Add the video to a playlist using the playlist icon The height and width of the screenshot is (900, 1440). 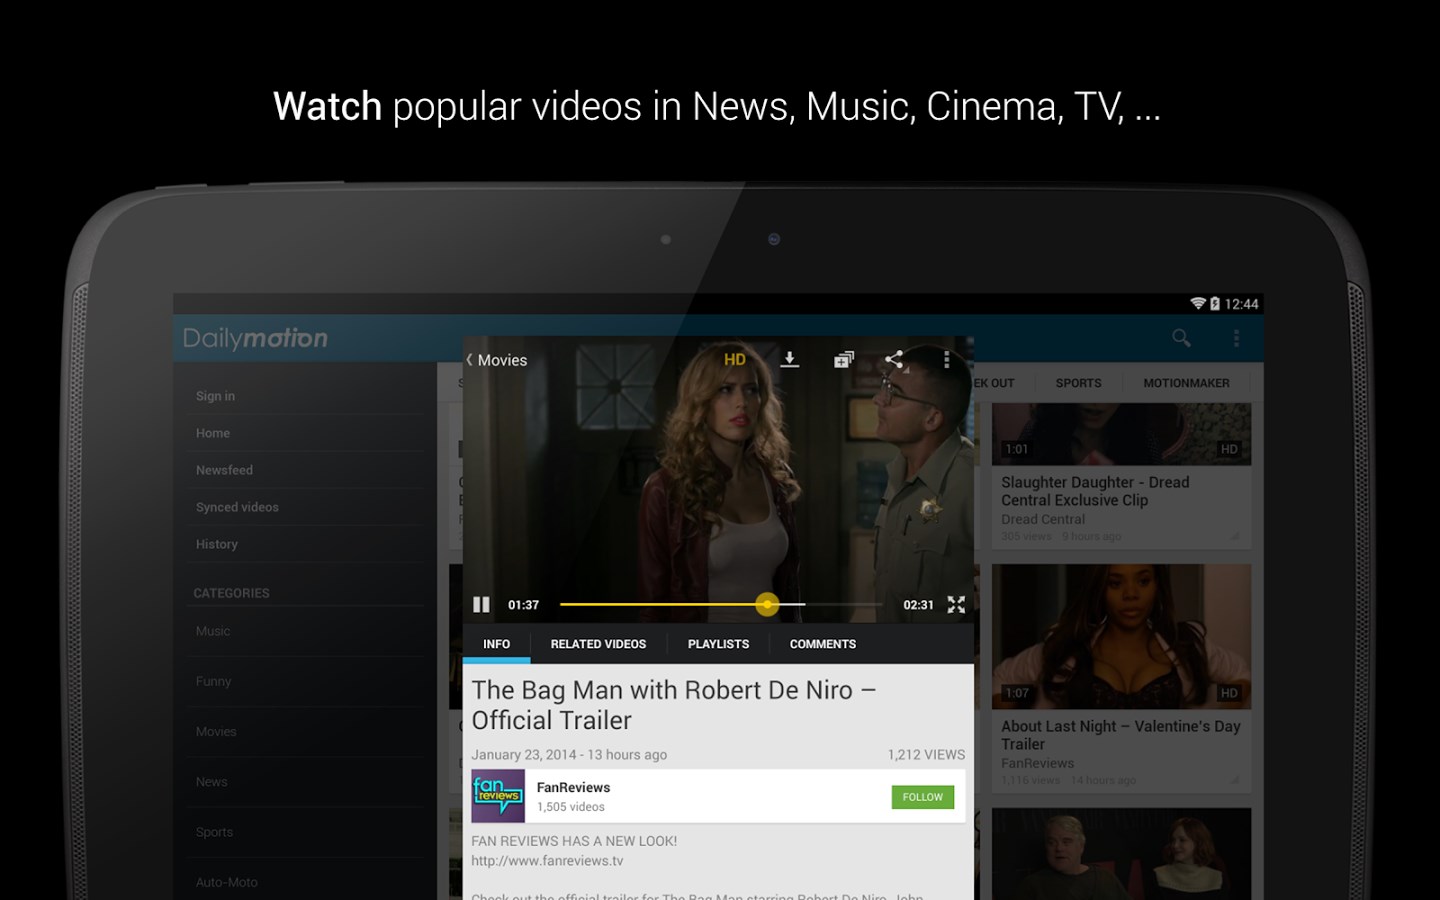[x=844, y=360]
